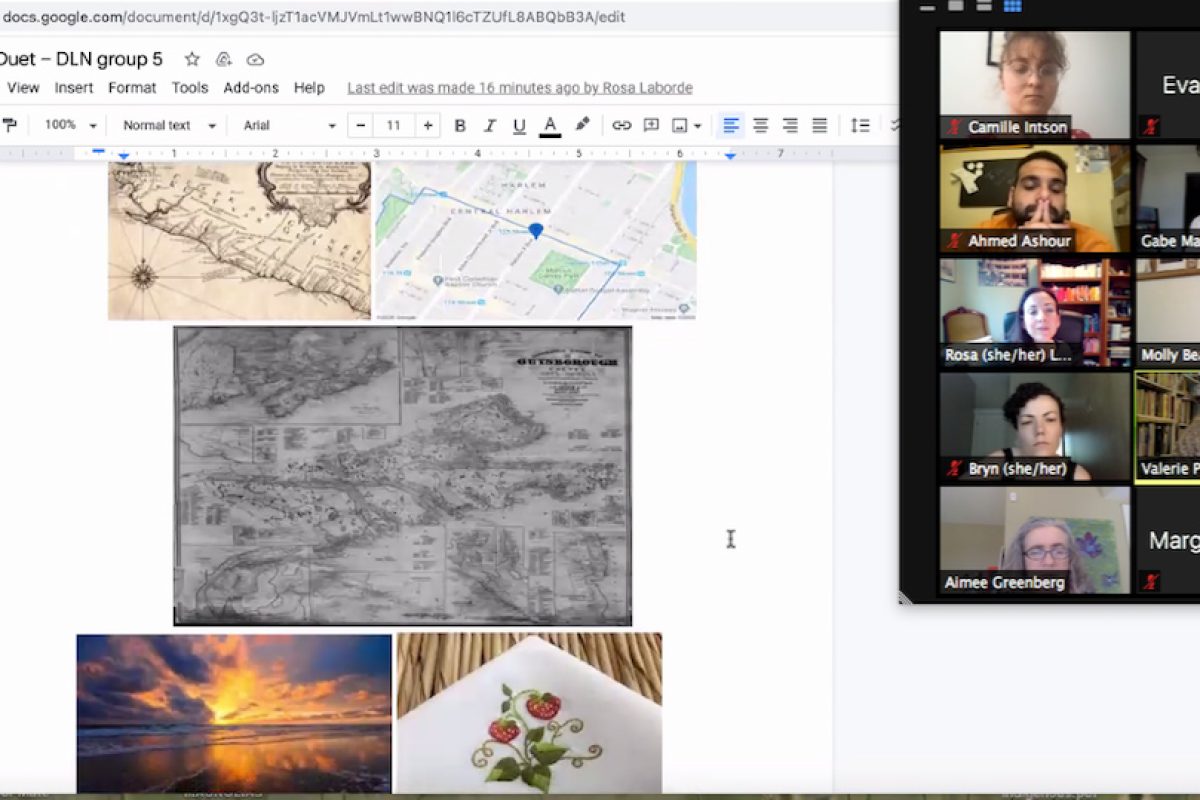The height and width of the screenshot is (800, 1200).
Task: Click the move-to-folder icon beside the title
Action: coord(224,59)
